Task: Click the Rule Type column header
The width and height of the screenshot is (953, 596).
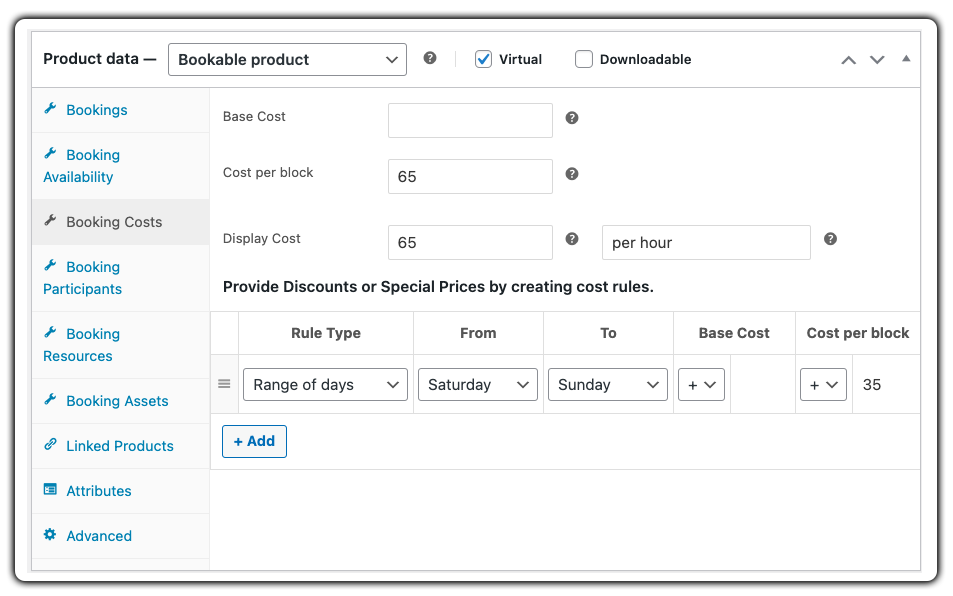Action: click(326, 333)
